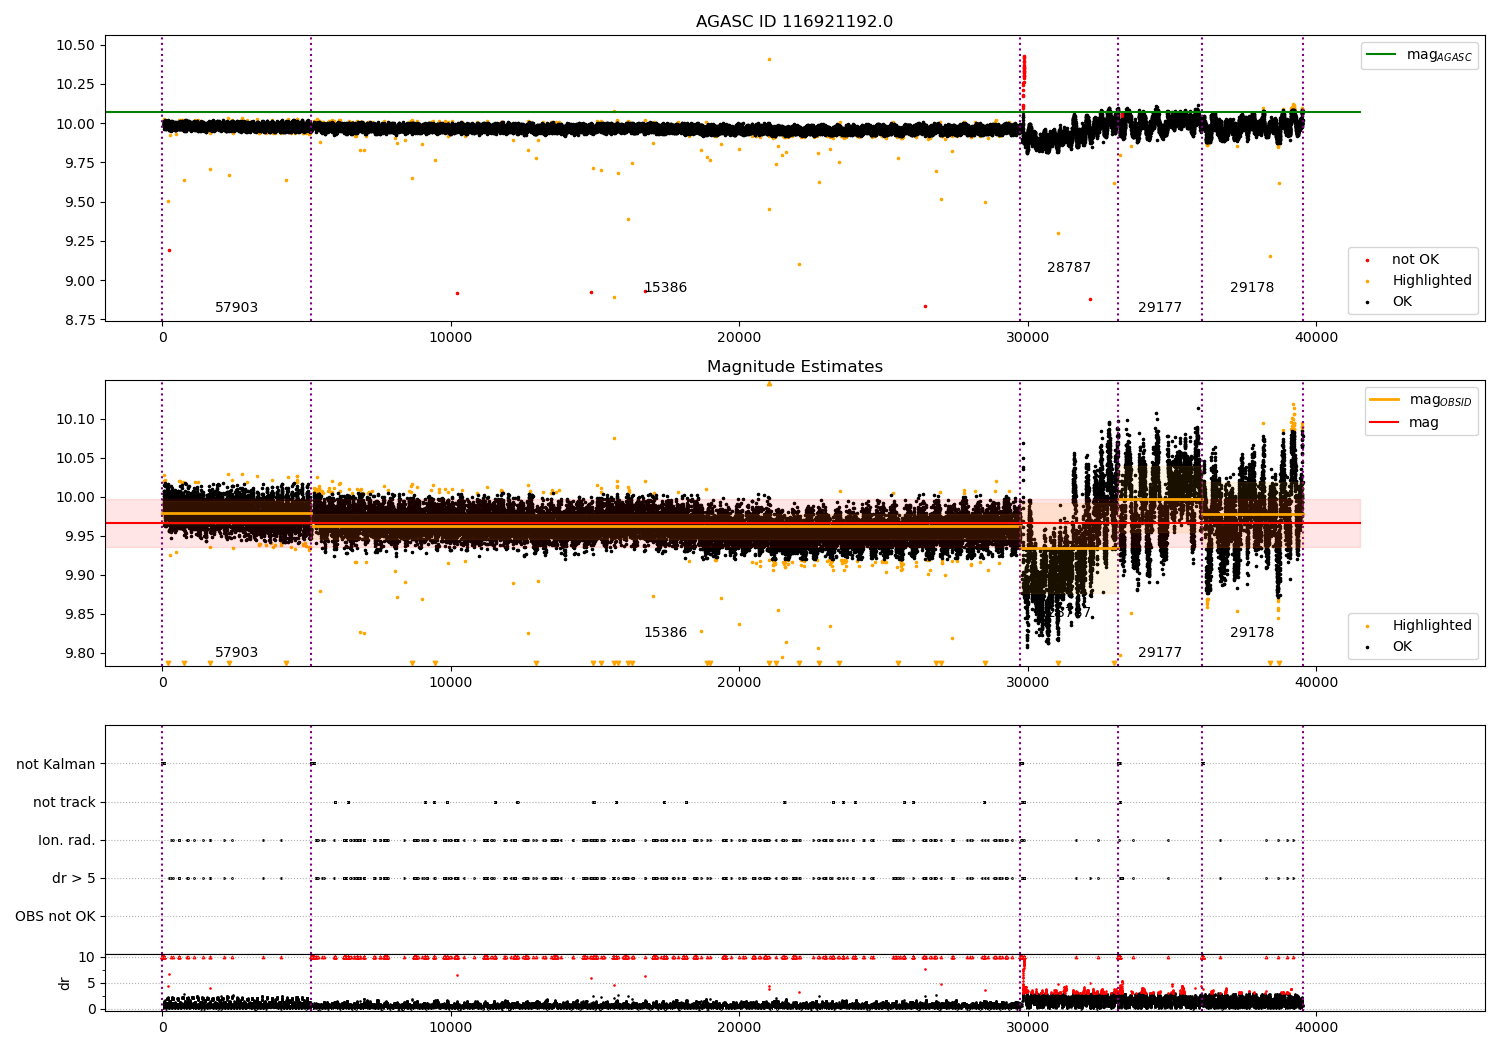This screenshot has width=1500, height=1050.
Task: Select the 'dr > 5' axis label
Action: pyautogui.click(x=74, y=879)
